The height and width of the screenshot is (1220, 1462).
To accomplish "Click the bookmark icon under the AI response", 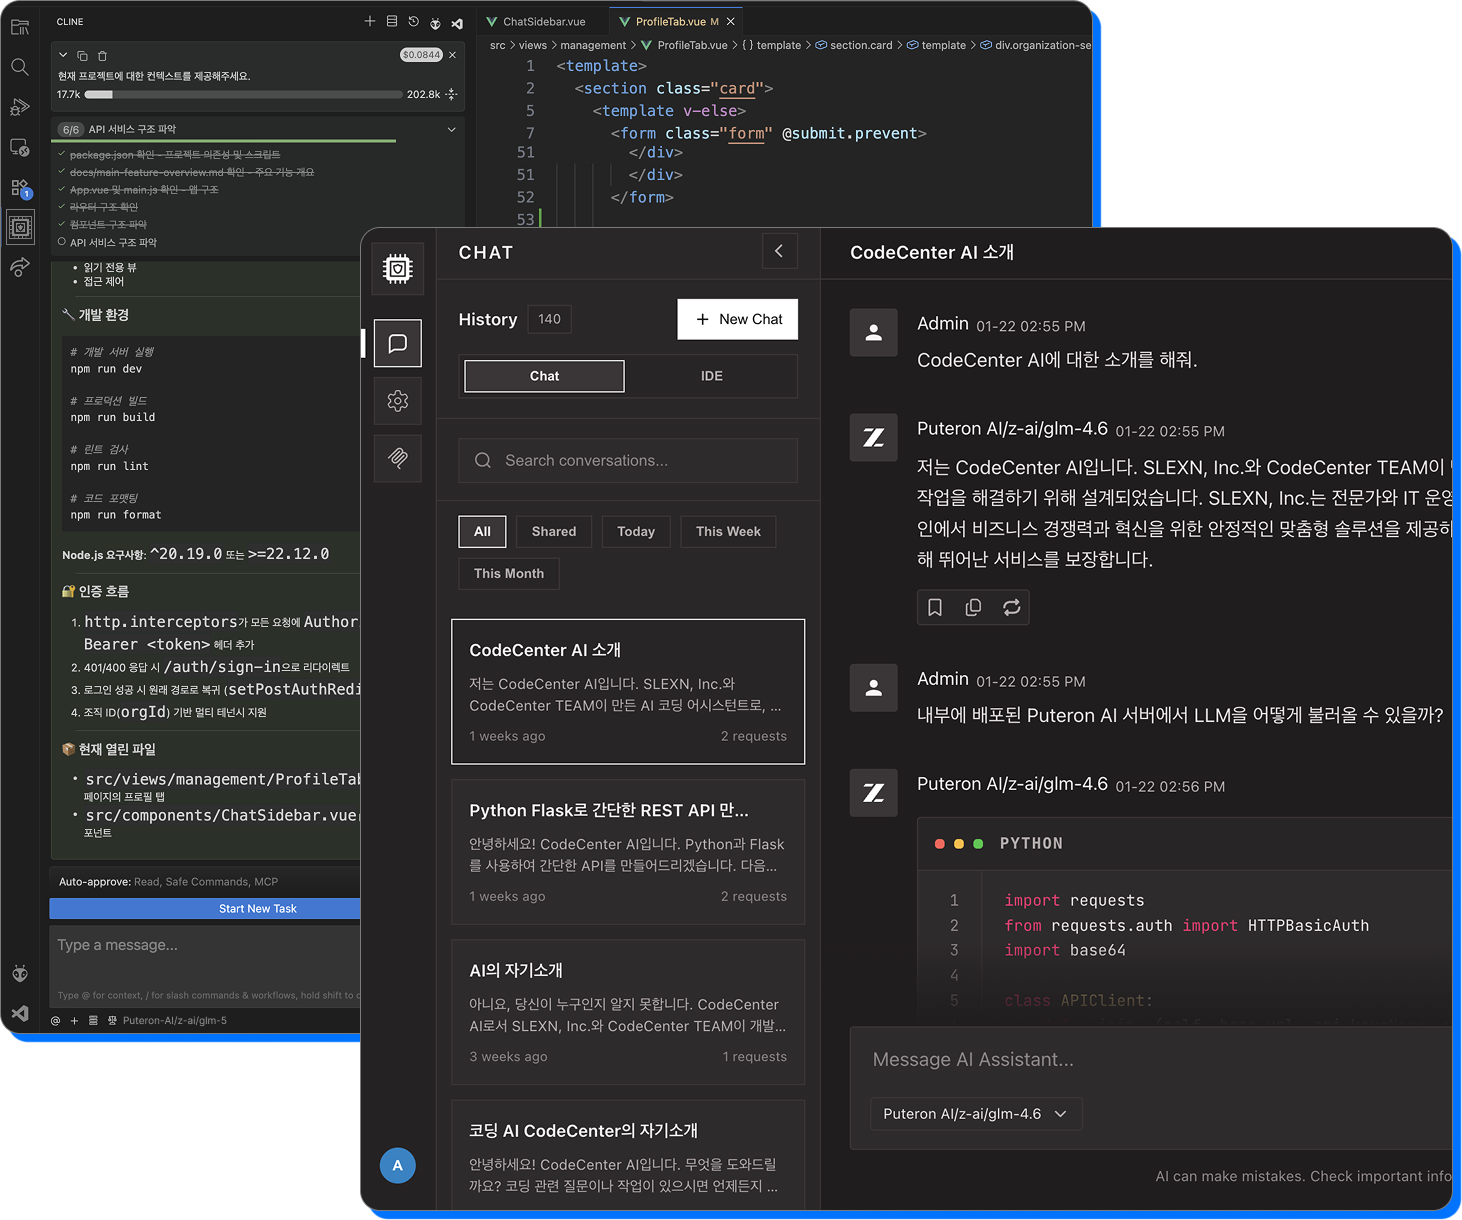I will (x=935, y=608).
